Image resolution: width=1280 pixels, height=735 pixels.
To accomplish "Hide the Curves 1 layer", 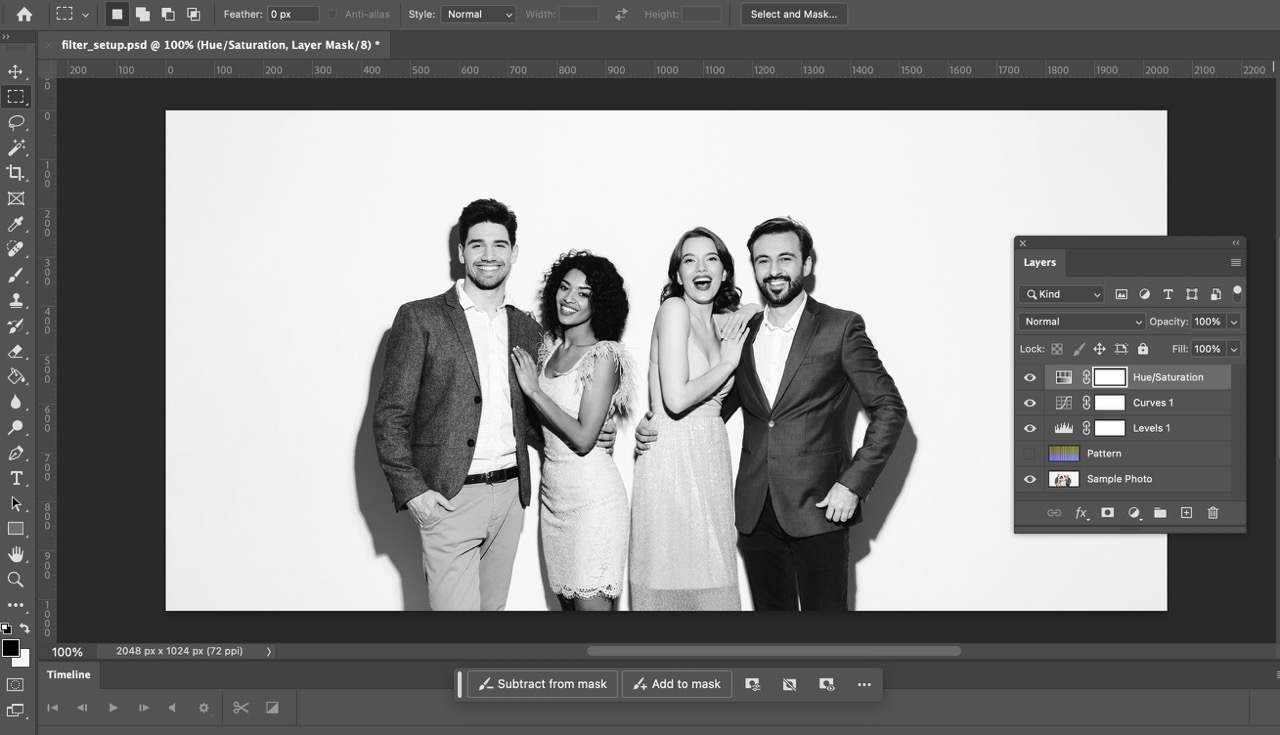I will tap(1030, 403).
